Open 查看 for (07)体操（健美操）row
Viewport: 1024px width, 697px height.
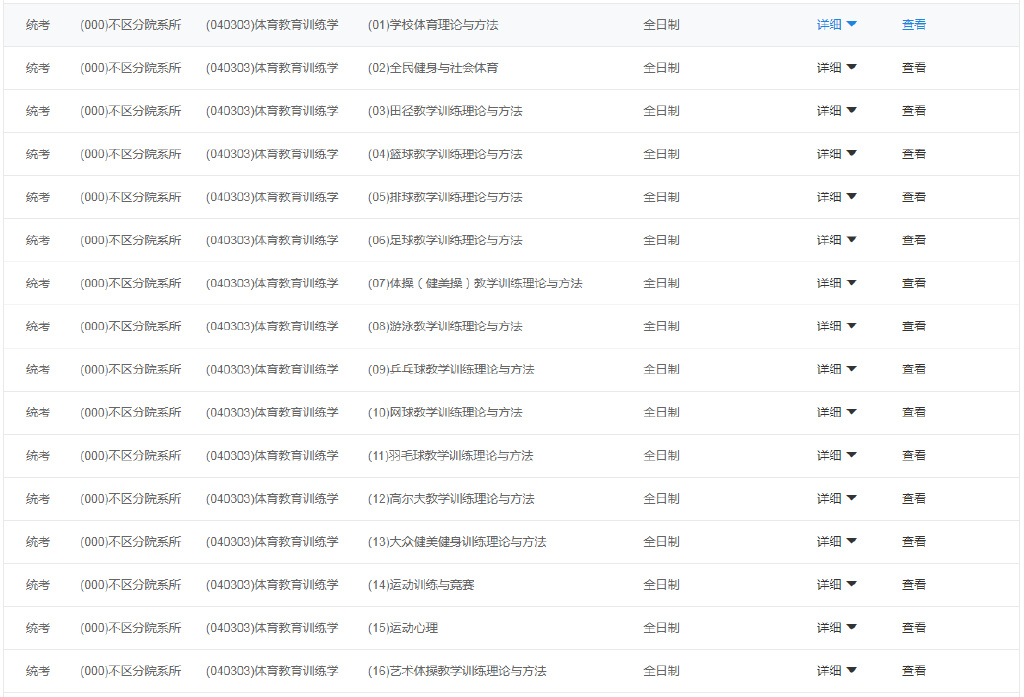(914, 284)
